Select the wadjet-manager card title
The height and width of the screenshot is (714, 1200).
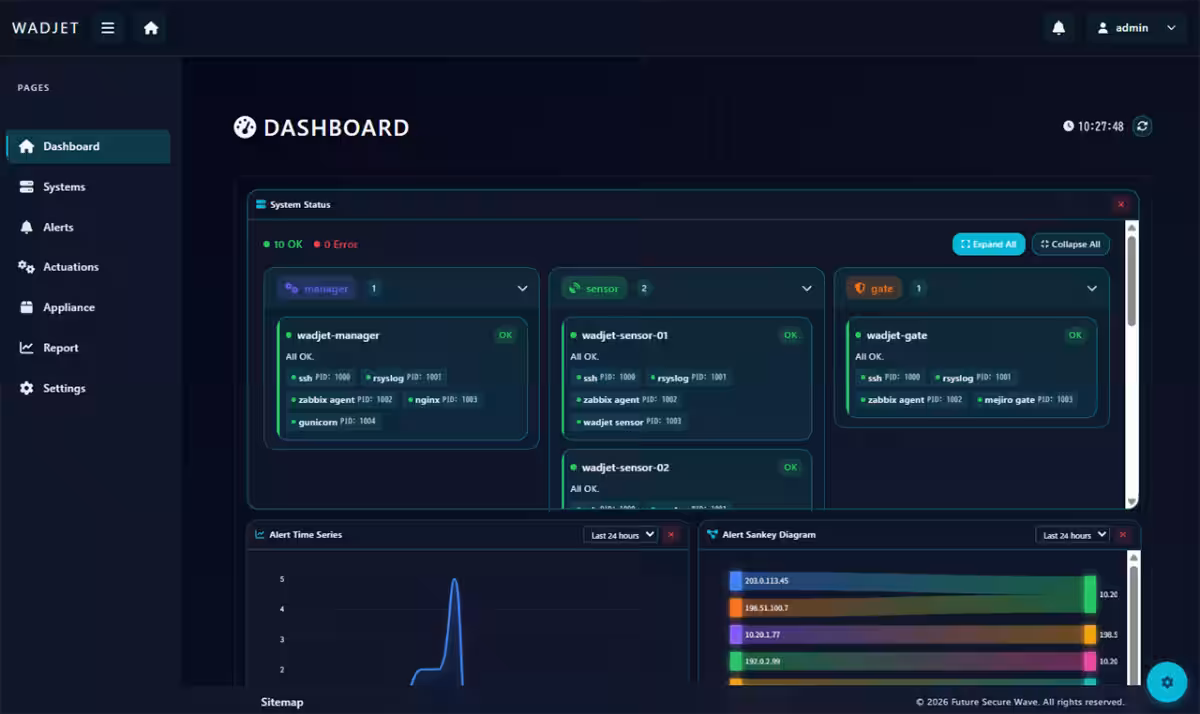[338, 335]
